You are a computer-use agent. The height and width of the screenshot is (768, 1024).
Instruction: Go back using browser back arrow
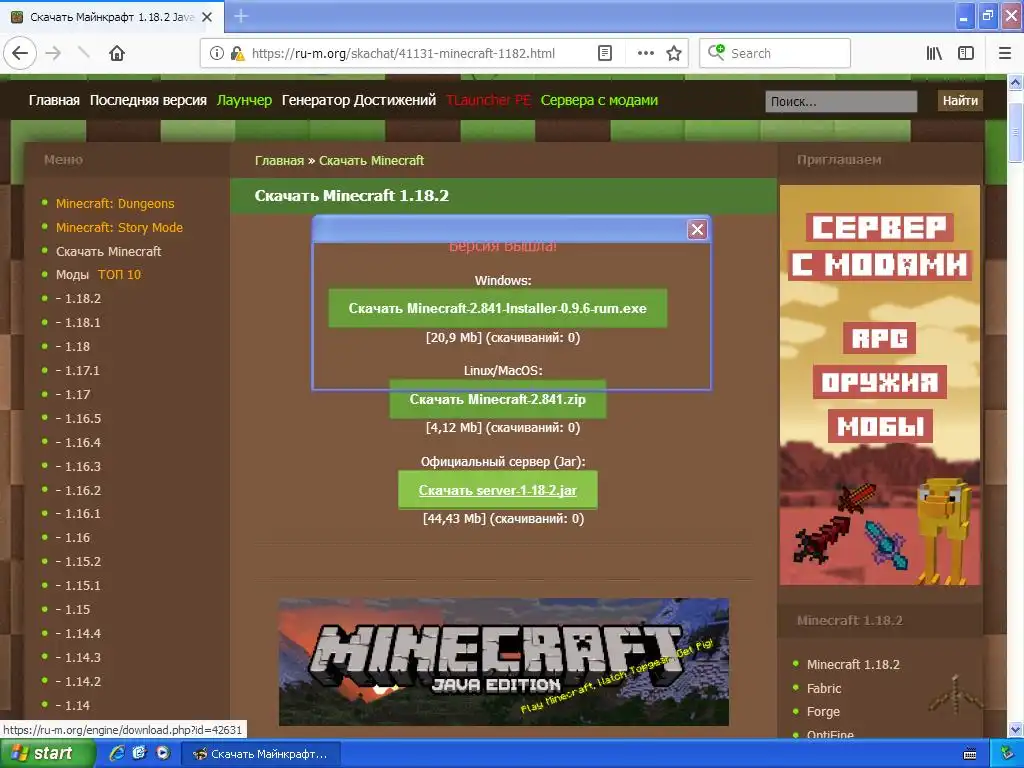tap(20, 54)
